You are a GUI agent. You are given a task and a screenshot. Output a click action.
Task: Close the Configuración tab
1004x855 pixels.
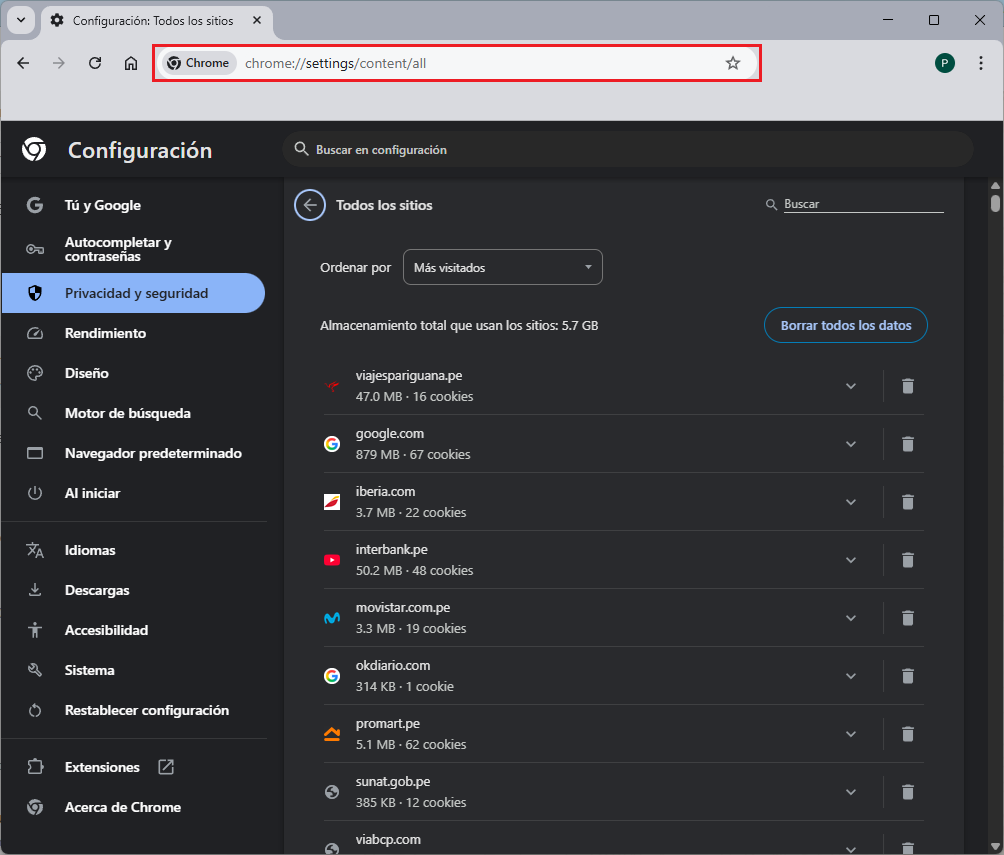click(257, 20)
